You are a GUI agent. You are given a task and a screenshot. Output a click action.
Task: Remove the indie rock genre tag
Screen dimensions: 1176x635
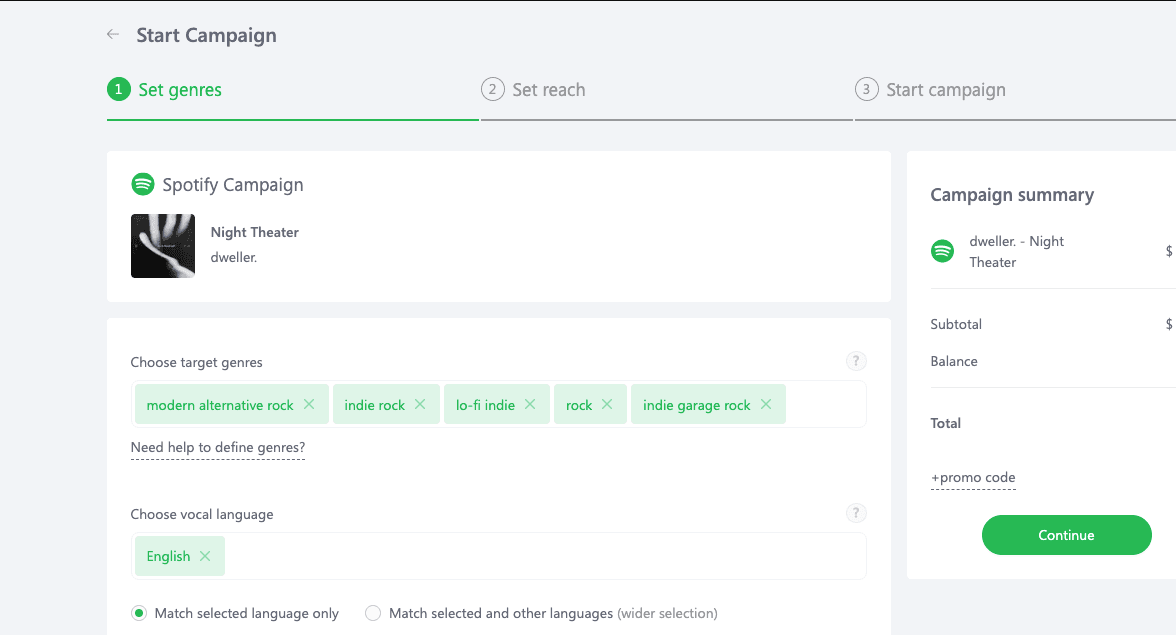pyautogui.click(x=420, y=404)
